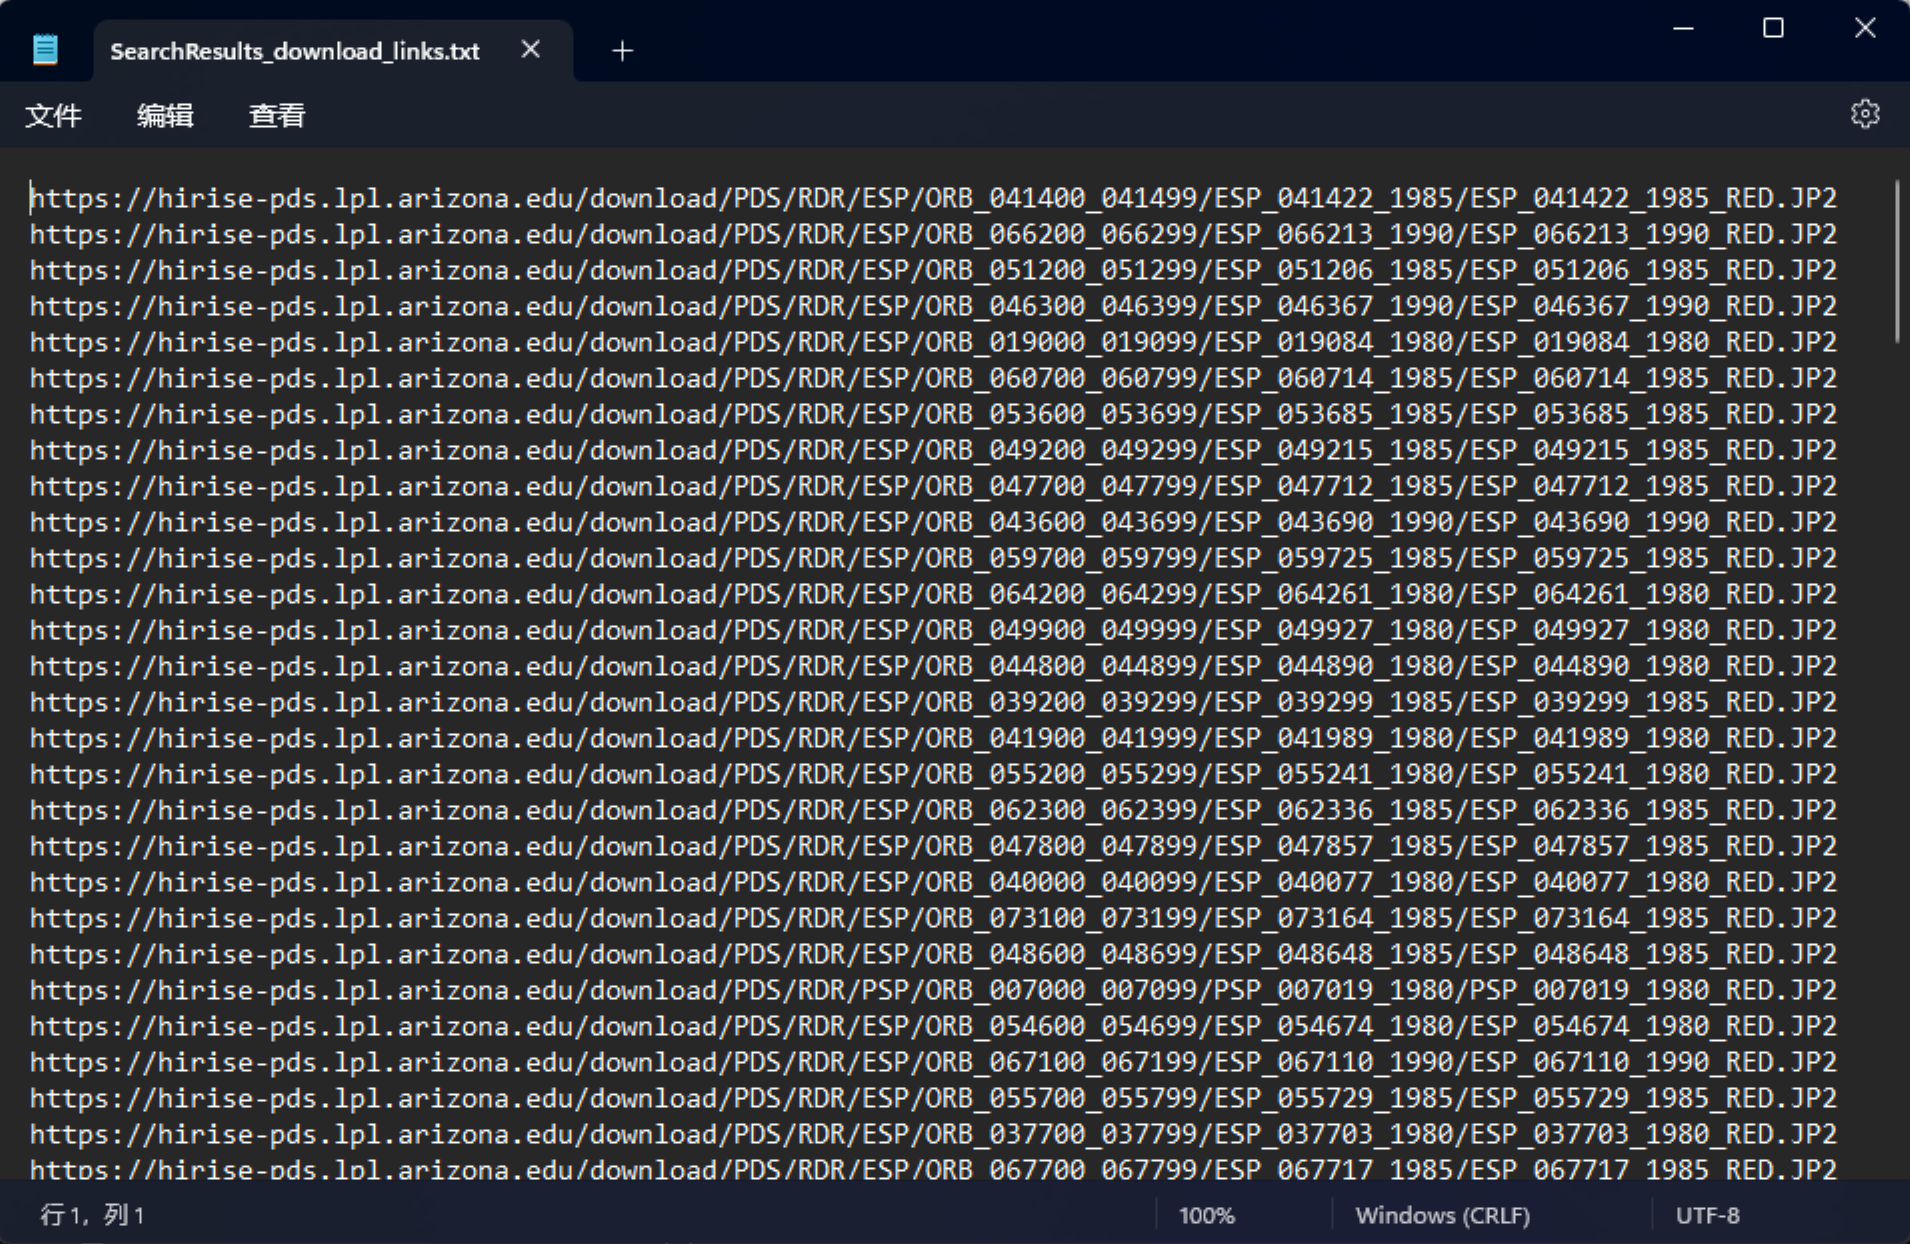Open the 文件 menu
This screenshot has width=1910, height=1244.
[53, 116]
